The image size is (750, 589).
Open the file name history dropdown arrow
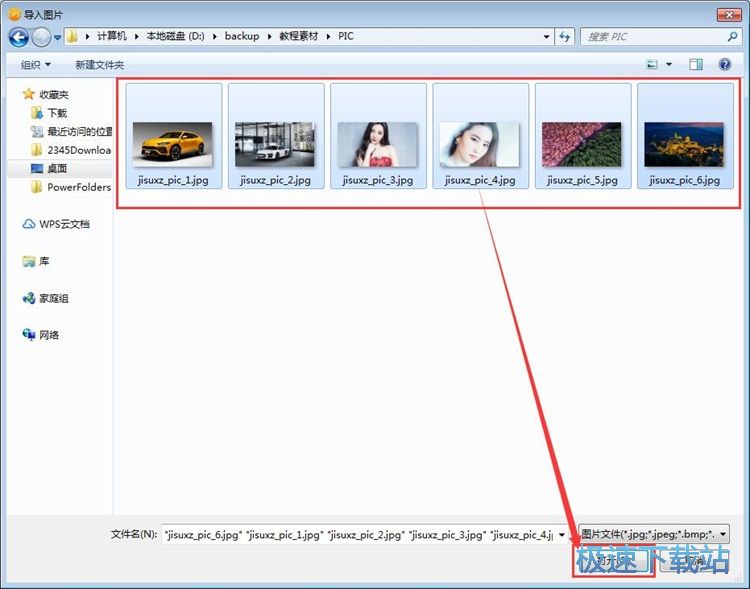pyautogui.click(x=562, y=534)
